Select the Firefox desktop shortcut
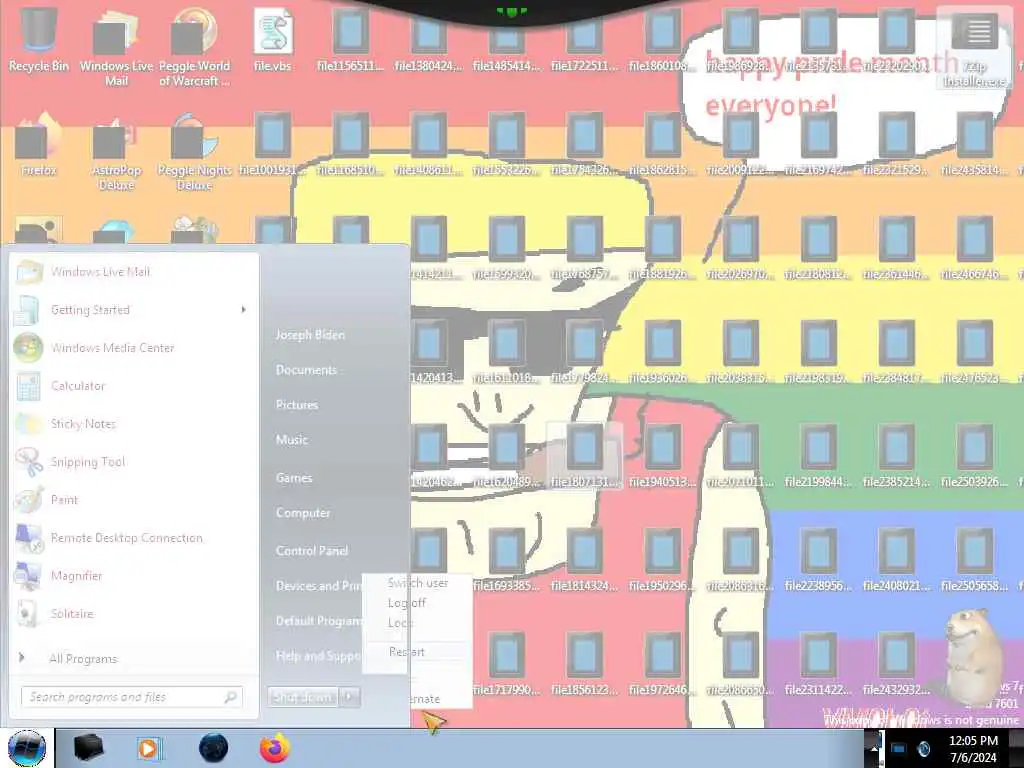Screen dimensions: 1024x768 tap(39, 145)
